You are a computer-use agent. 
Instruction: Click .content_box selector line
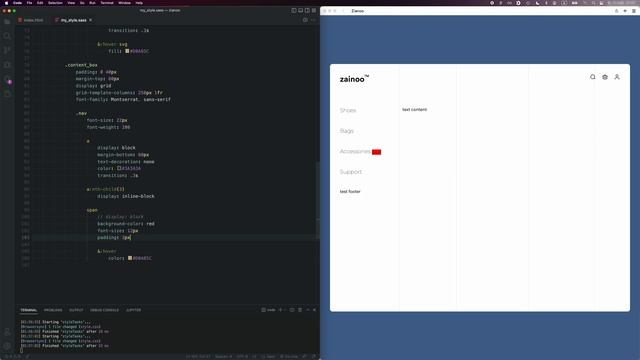[x=81, y=65]
